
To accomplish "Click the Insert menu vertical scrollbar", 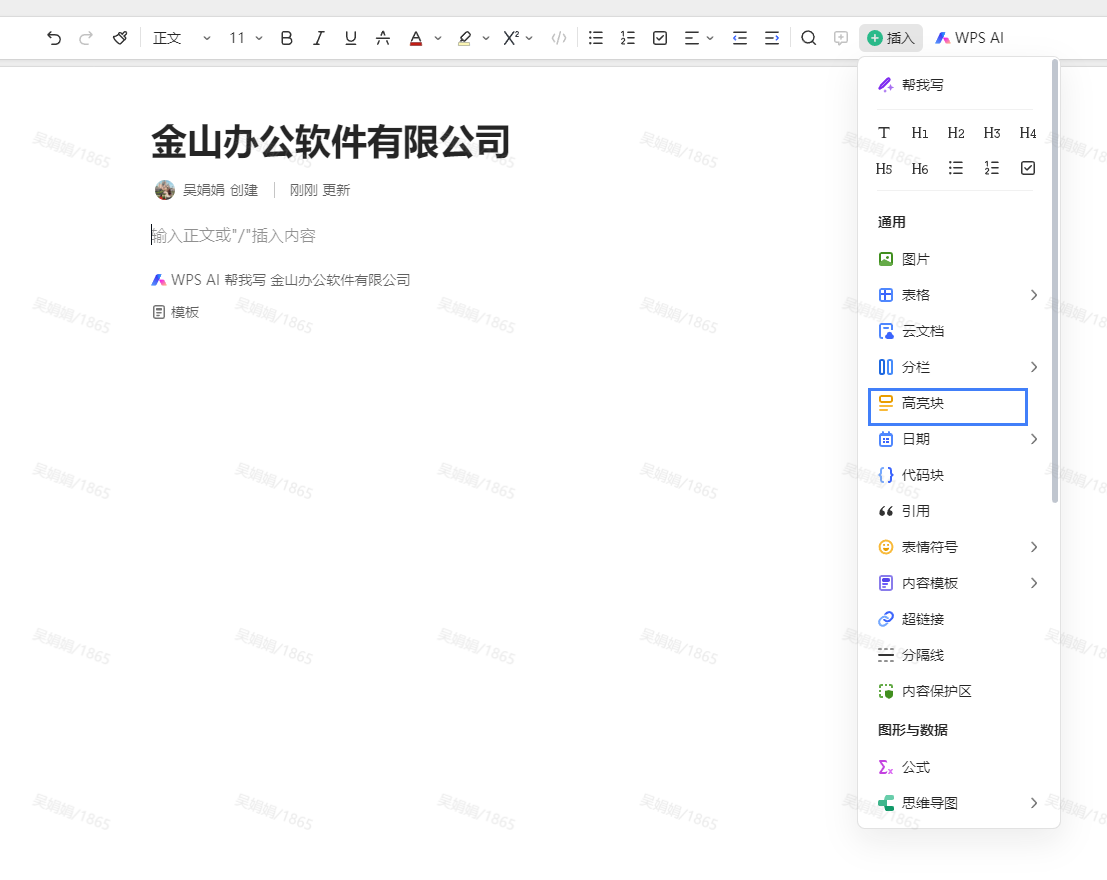I will (1055, 281).
